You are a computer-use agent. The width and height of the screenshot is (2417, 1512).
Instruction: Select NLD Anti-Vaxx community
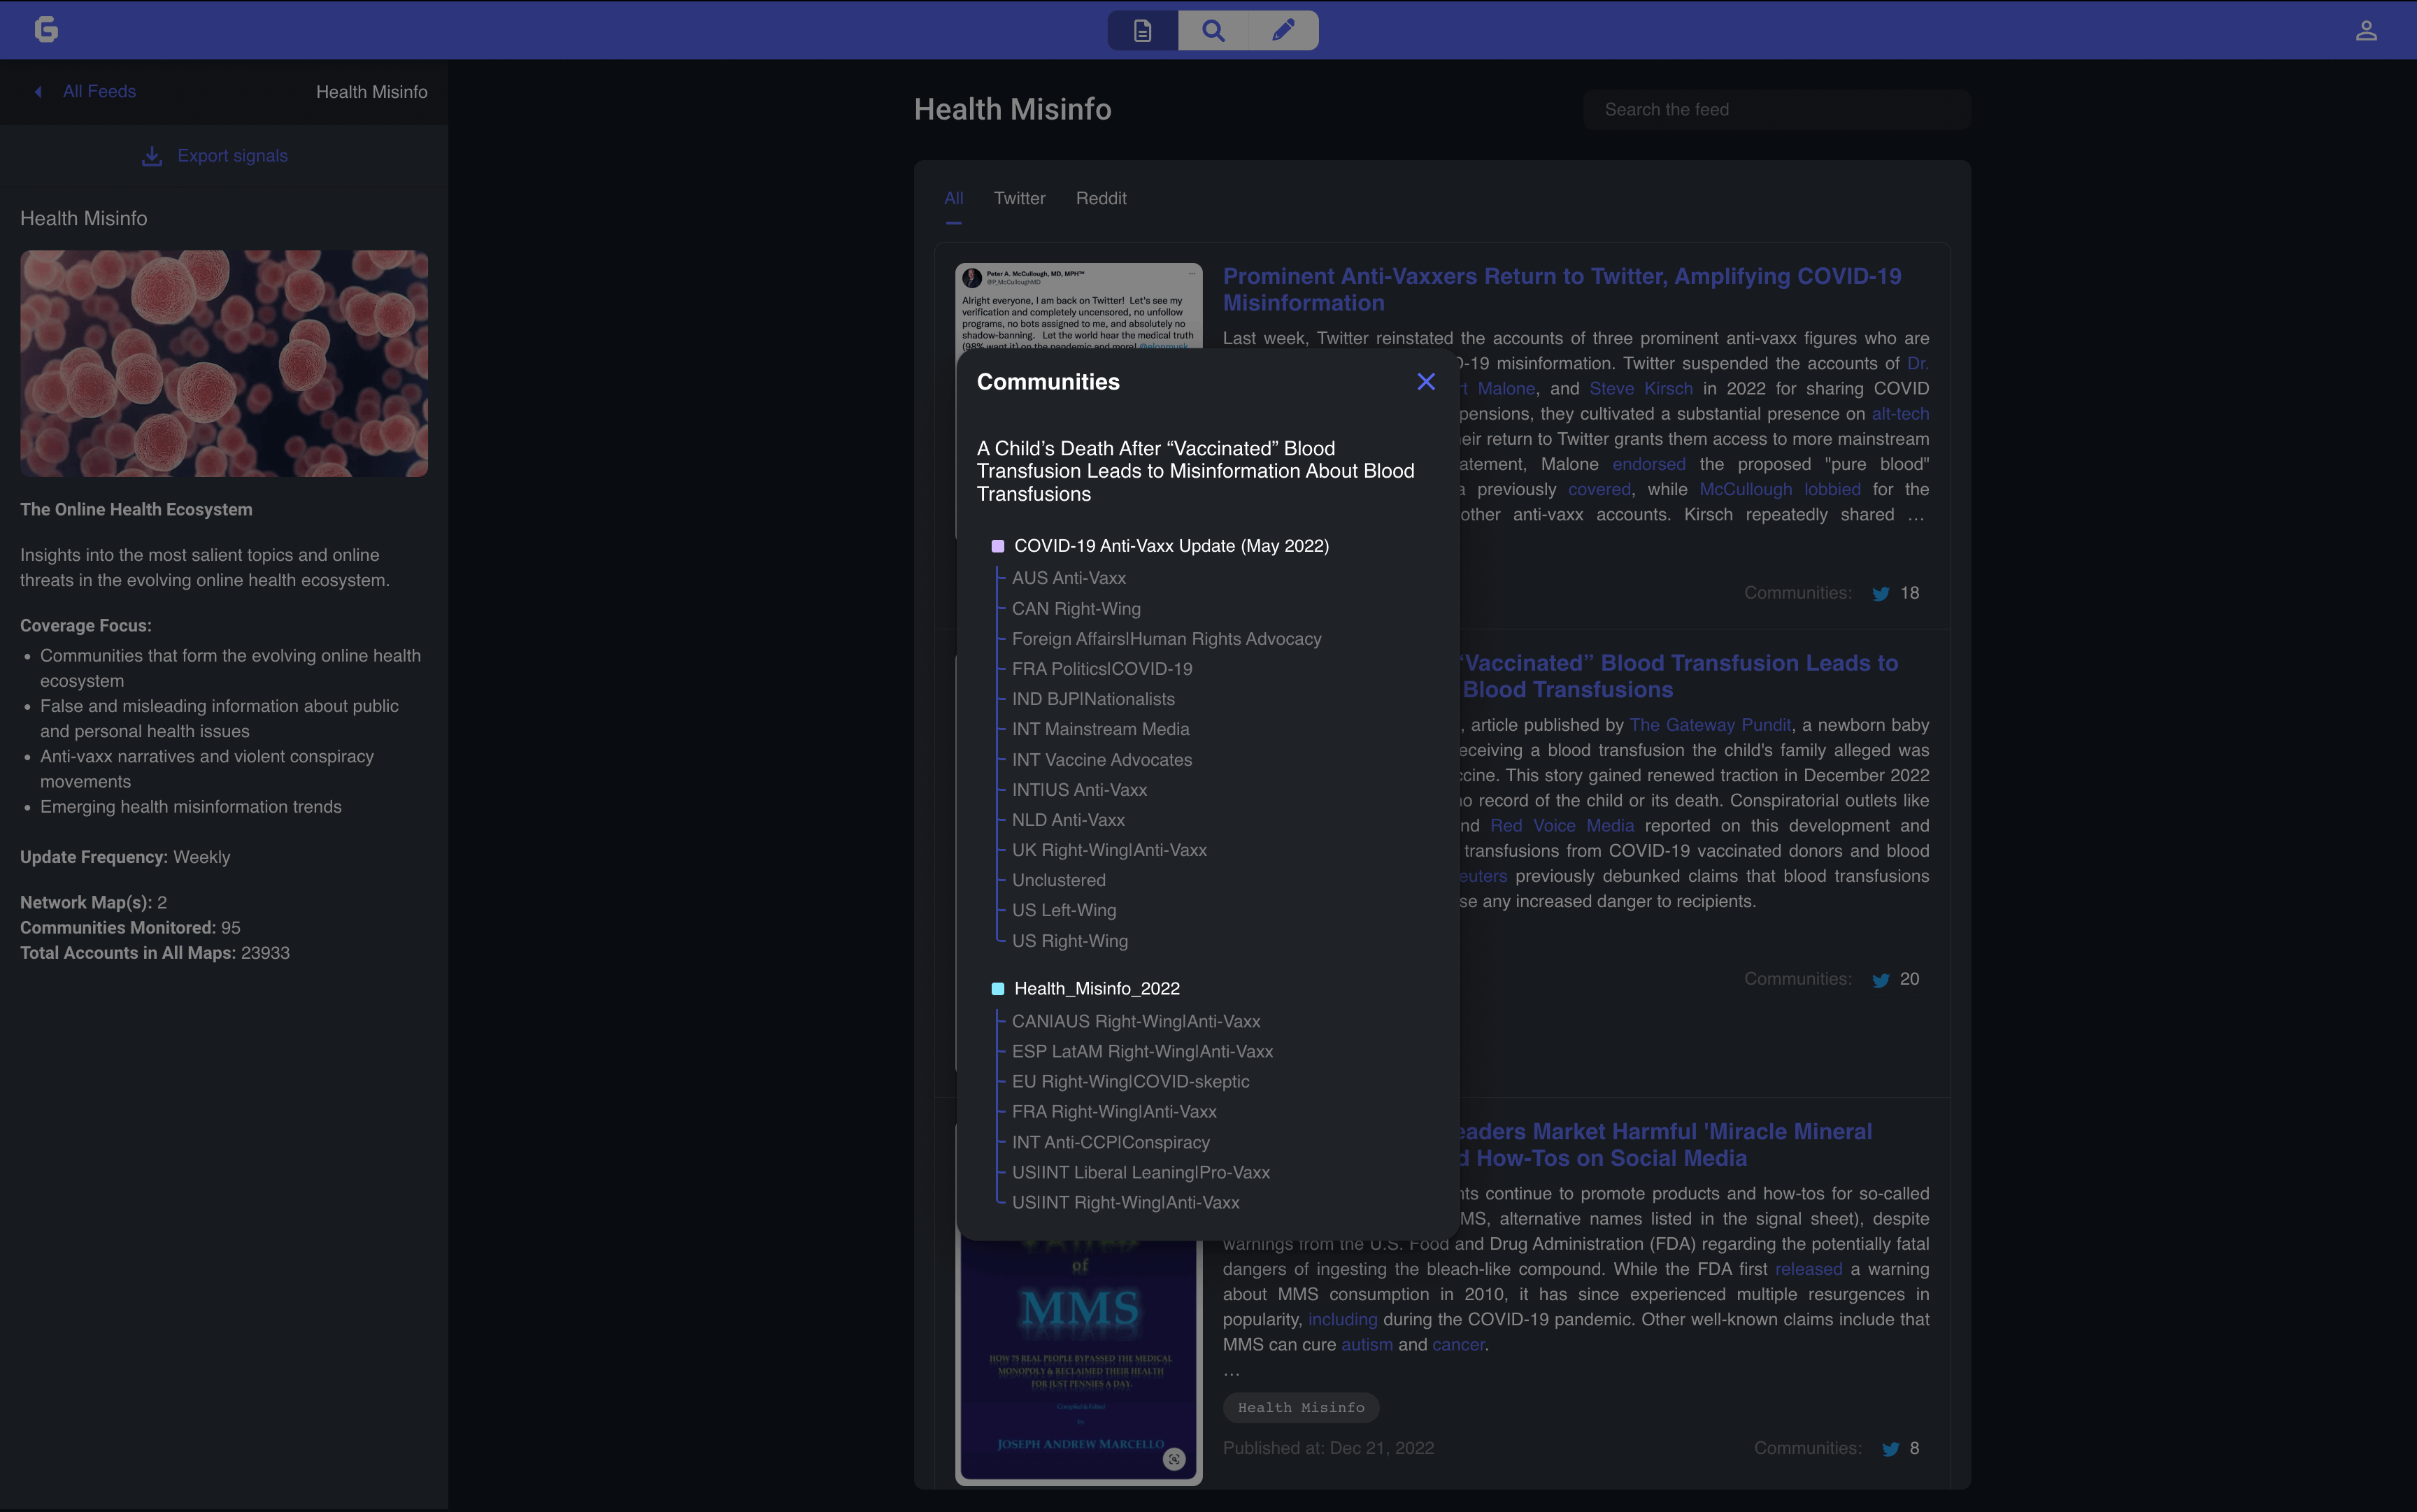1068,820
